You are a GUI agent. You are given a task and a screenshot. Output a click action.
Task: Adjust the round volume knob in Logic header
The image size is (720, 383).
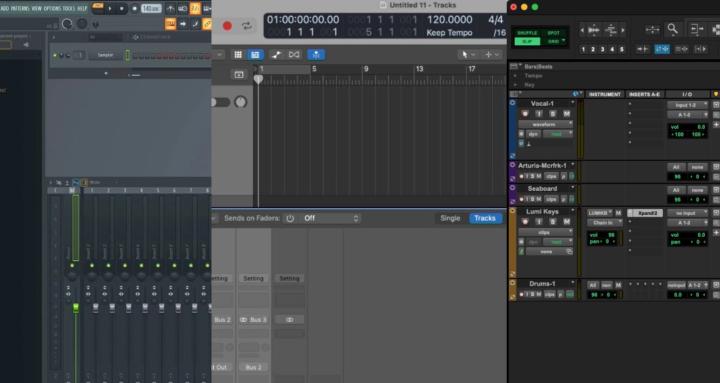[x=241, y=102]
